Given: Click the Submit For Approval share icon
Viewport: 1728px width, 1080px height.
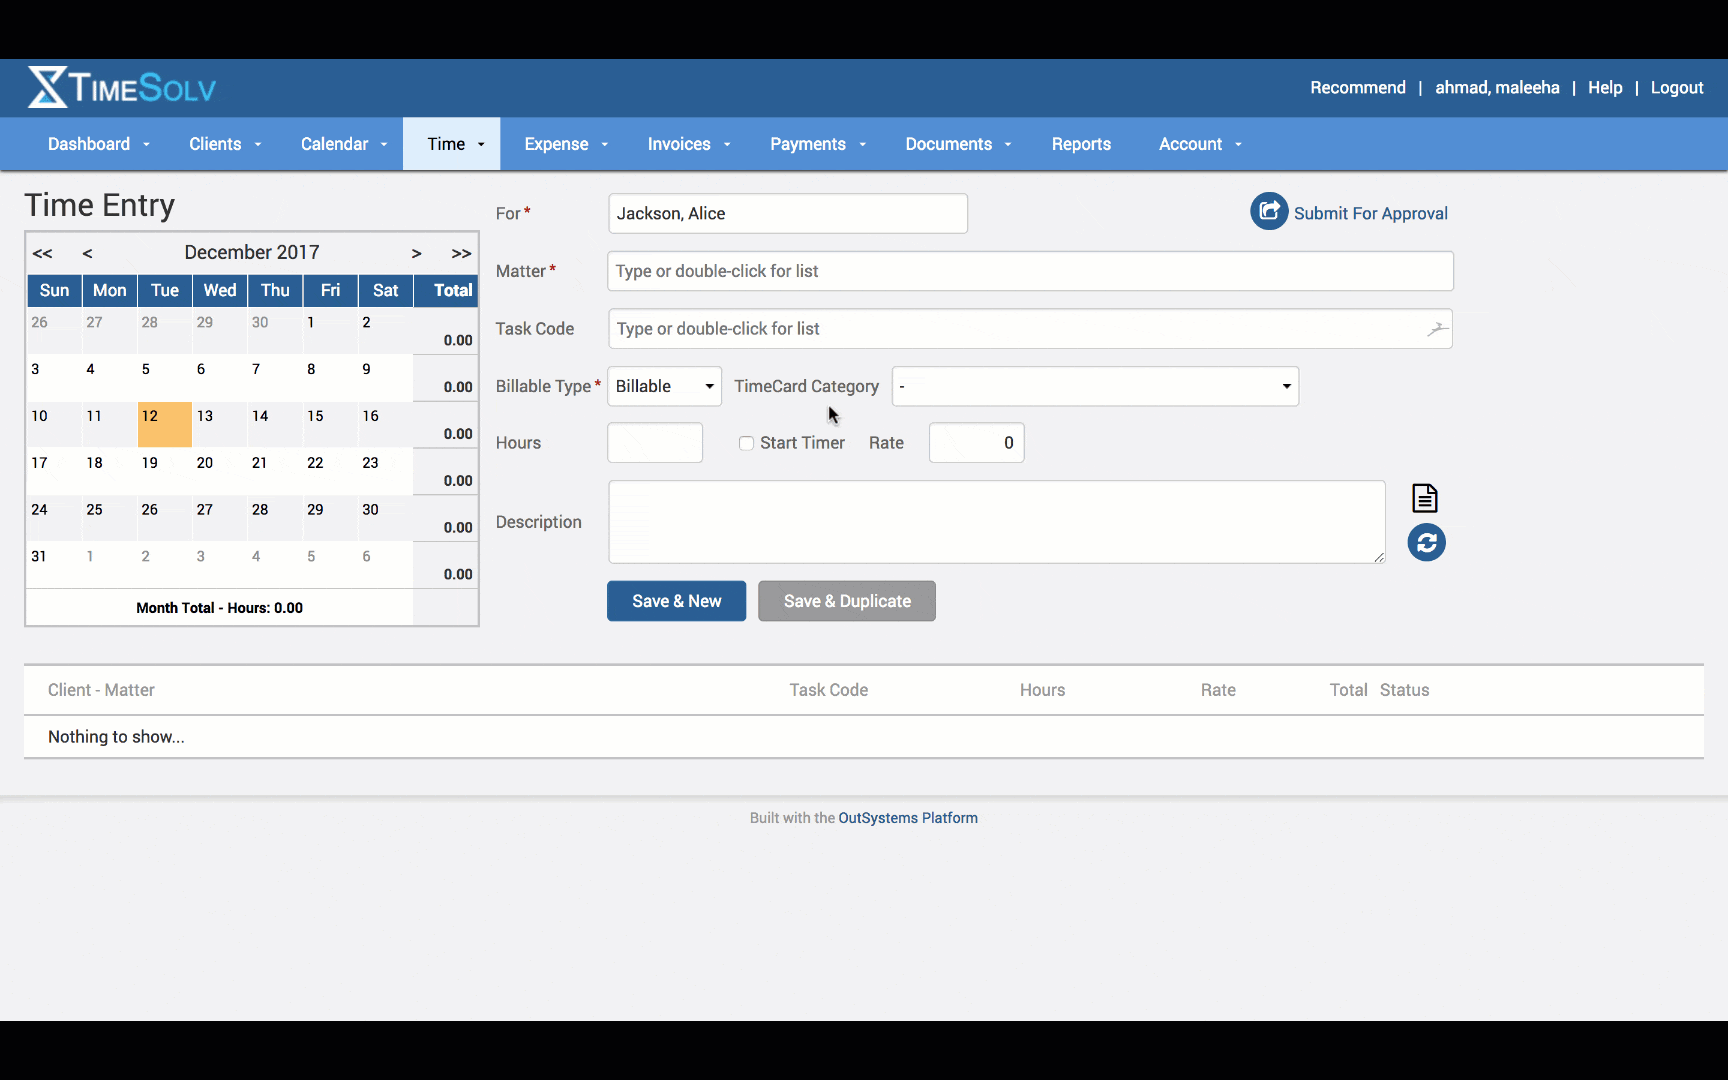Looking at the screenshot, I should click(x=1269, y=211).
